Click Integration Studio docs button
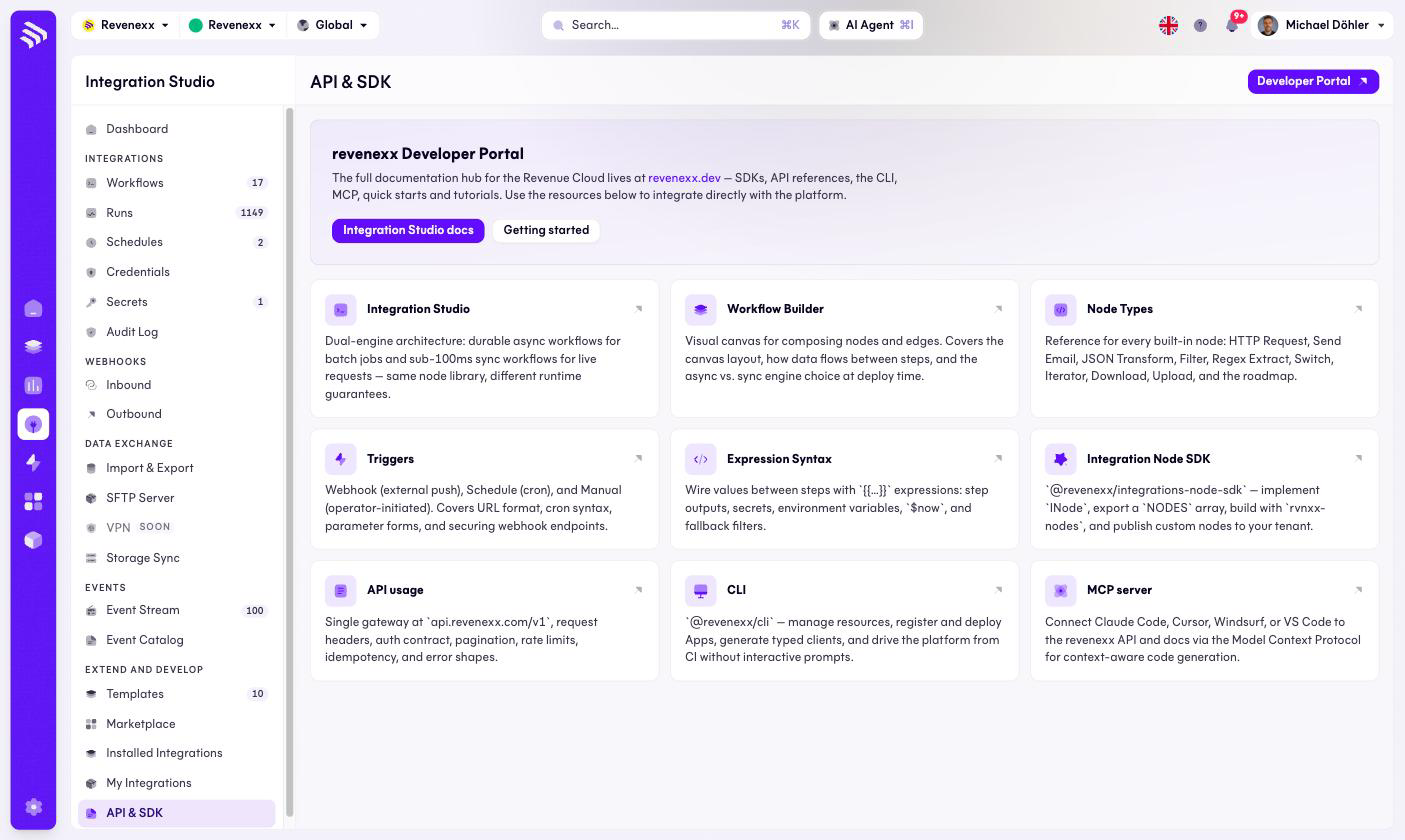The width and height of the screenshot is (1405, 840). [408, 231]
